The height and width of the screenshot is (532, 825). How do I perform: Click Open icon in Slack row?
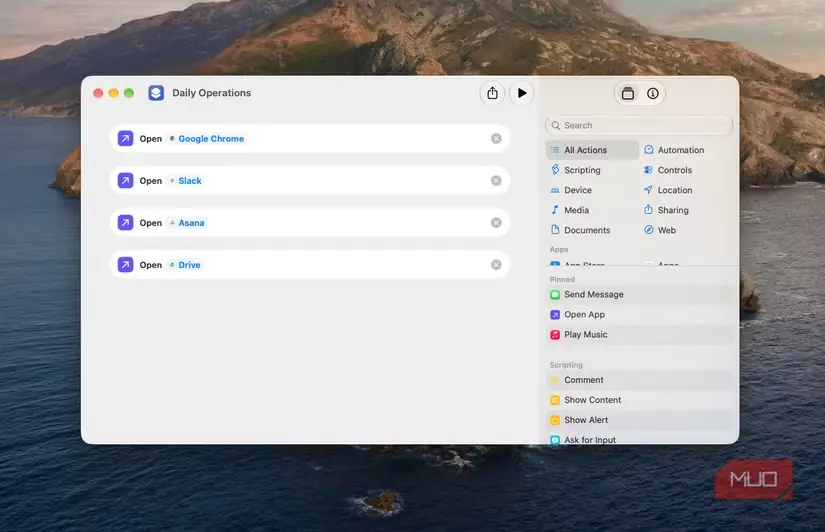(x=125, y=180)
